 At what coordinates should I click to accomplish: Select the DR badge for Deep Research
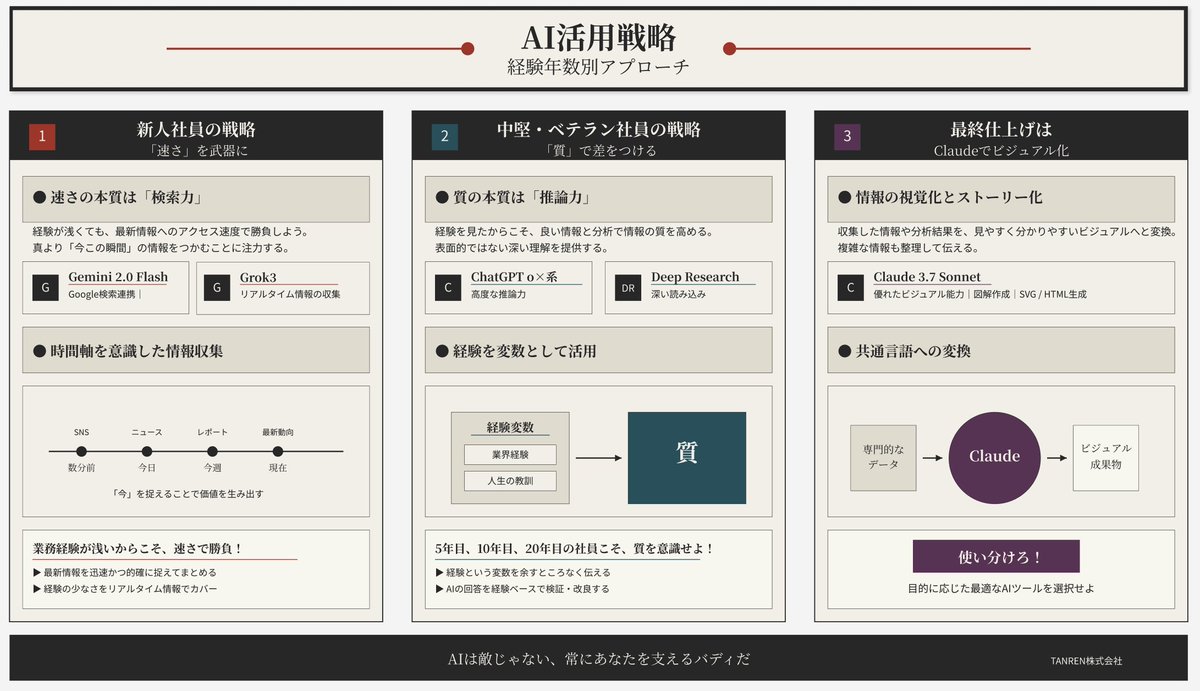[628, 288]
